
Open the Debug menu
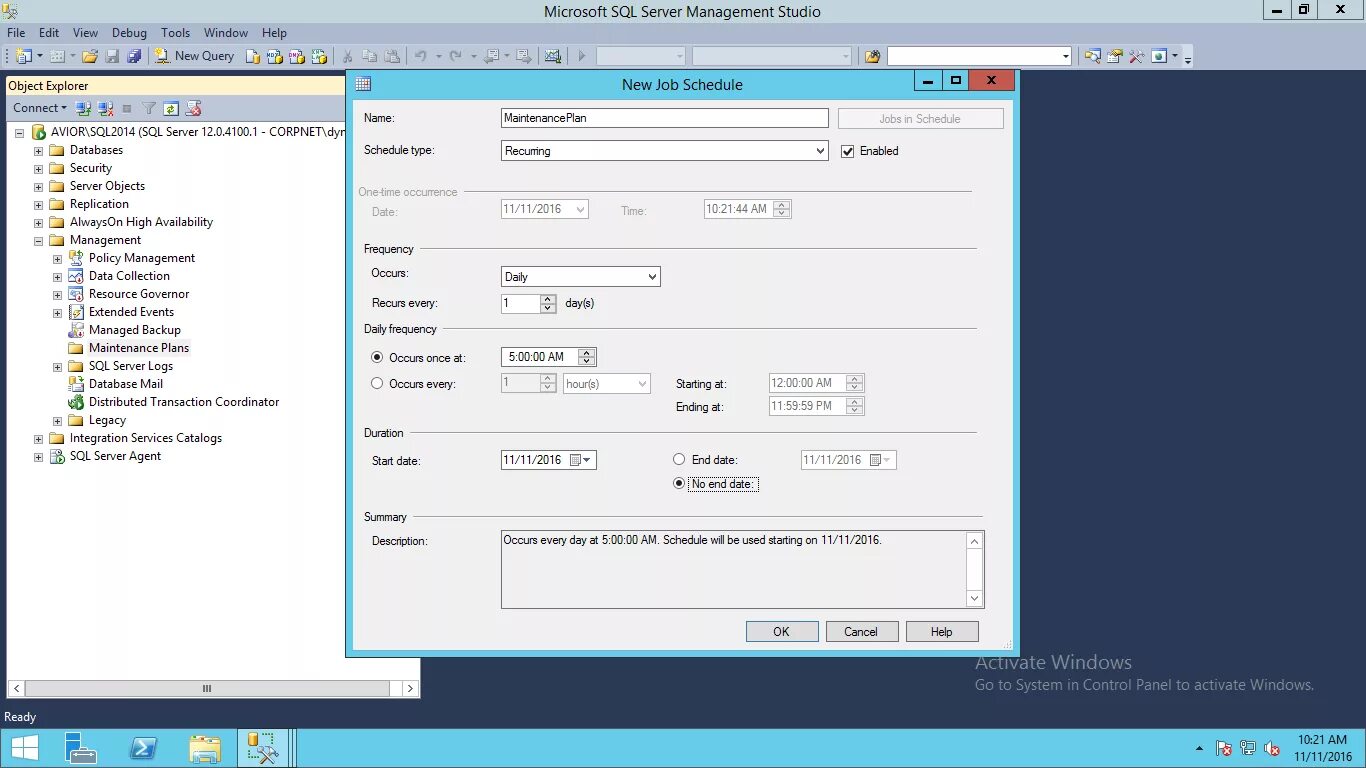[129, 33]
